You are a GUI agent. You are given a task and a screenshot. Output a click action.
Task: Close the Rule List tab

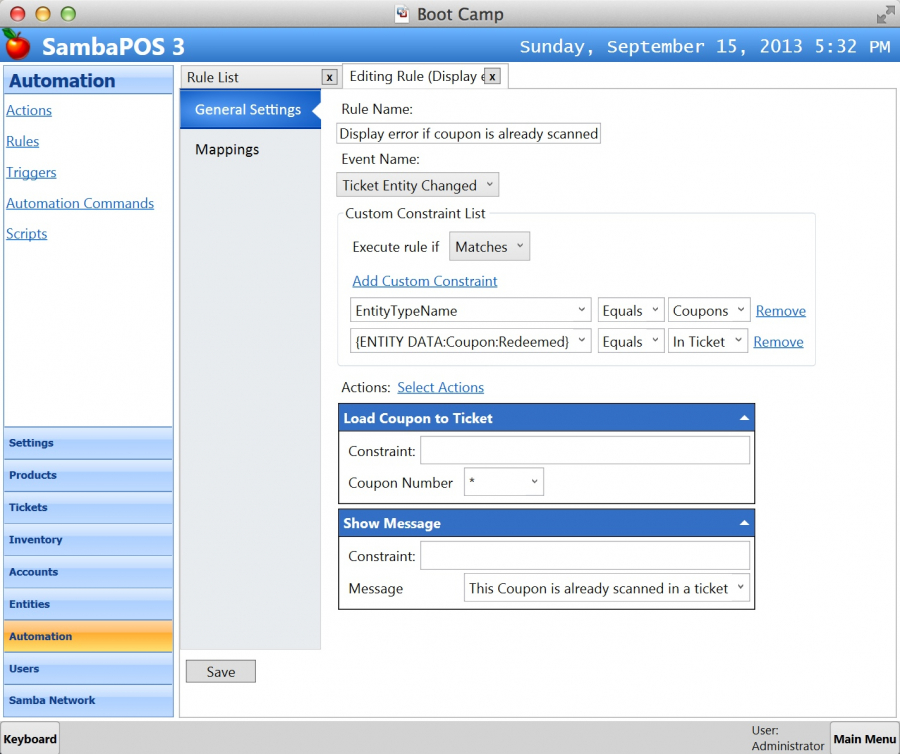329,77
